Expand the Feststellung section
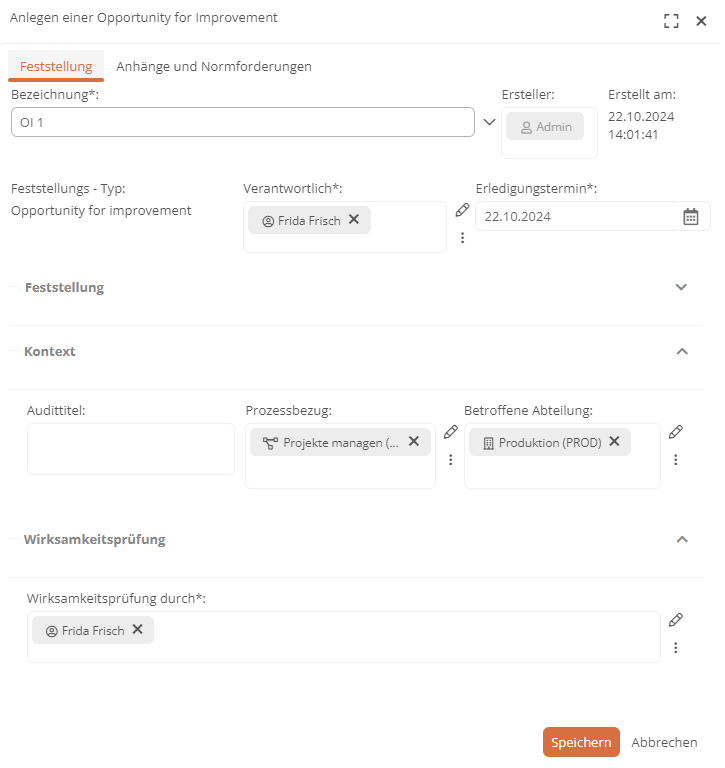Viewport: 725px width, 768px height. pyautogui.click(x=681, y=287)
